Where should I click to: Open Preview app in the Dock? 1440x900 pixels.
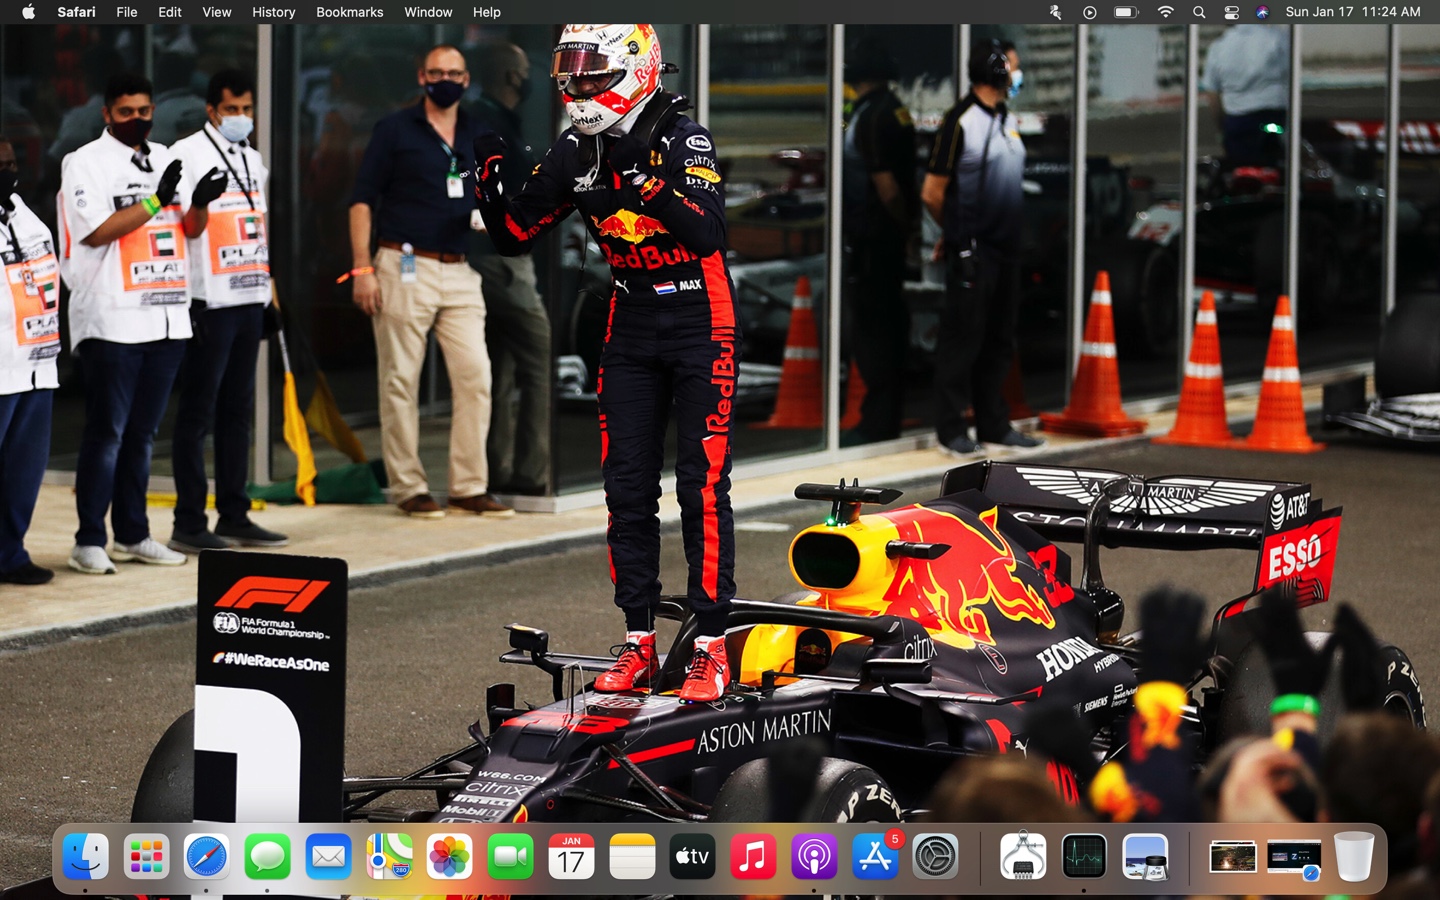[x=1145, y=857]
